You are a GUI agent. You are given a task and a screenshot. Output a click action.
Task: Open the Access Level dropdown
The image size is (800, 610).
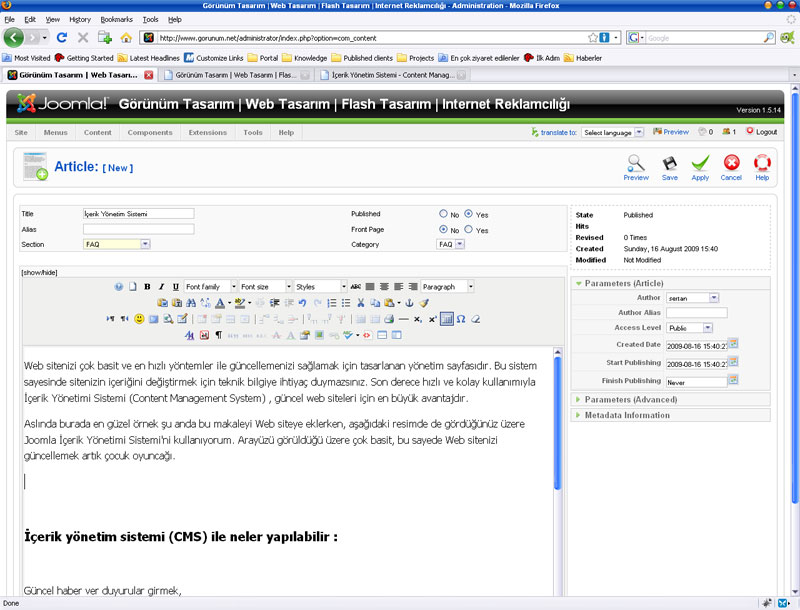(x=689, y=328)
